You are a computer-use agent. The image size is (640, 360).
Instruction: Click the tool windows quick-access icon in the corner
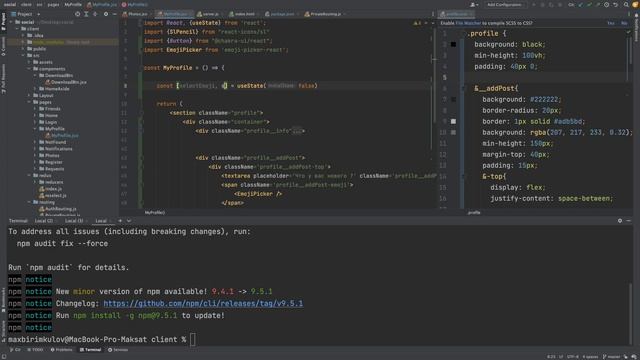pyautogui.click(x=3, y=356)
